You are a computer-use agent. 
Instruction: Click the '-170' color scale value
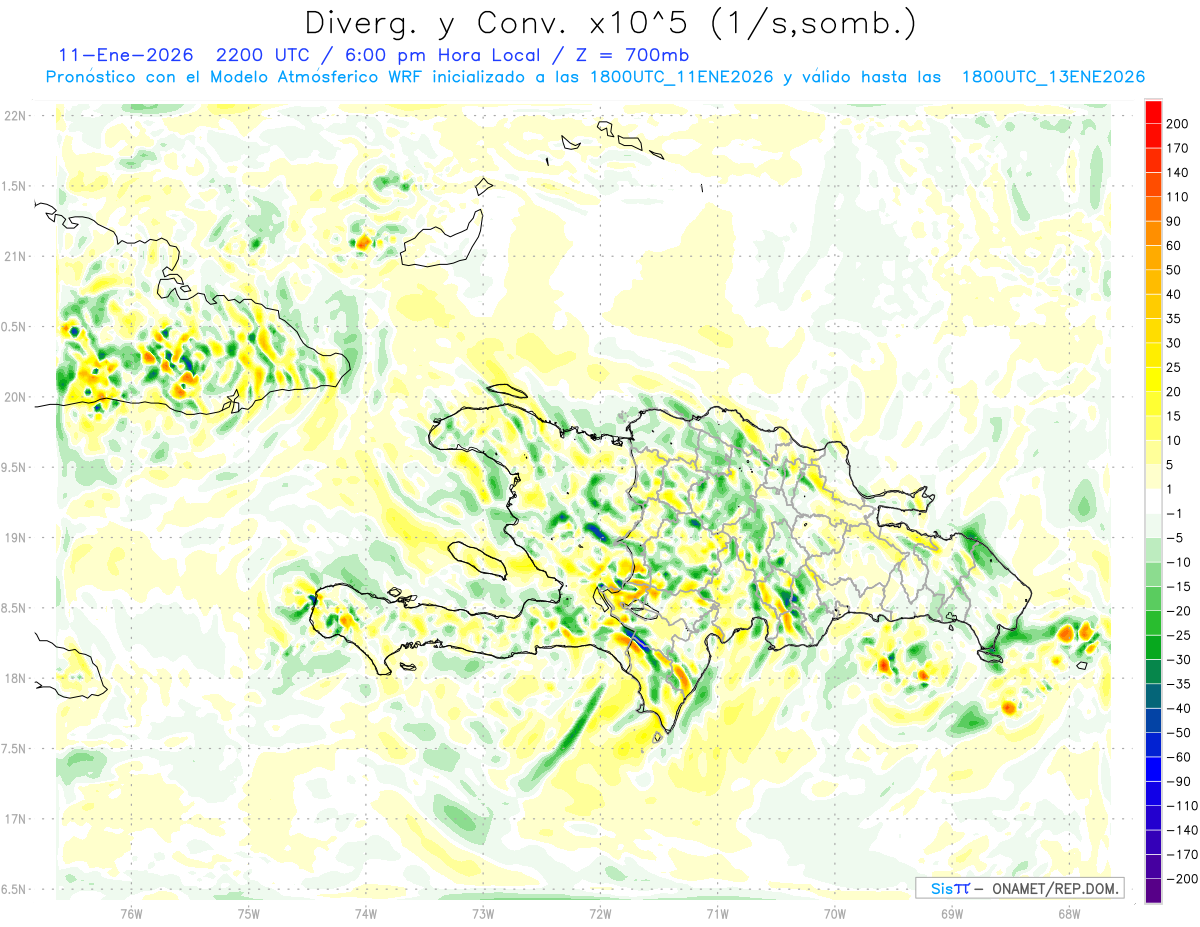[1181, 856]
